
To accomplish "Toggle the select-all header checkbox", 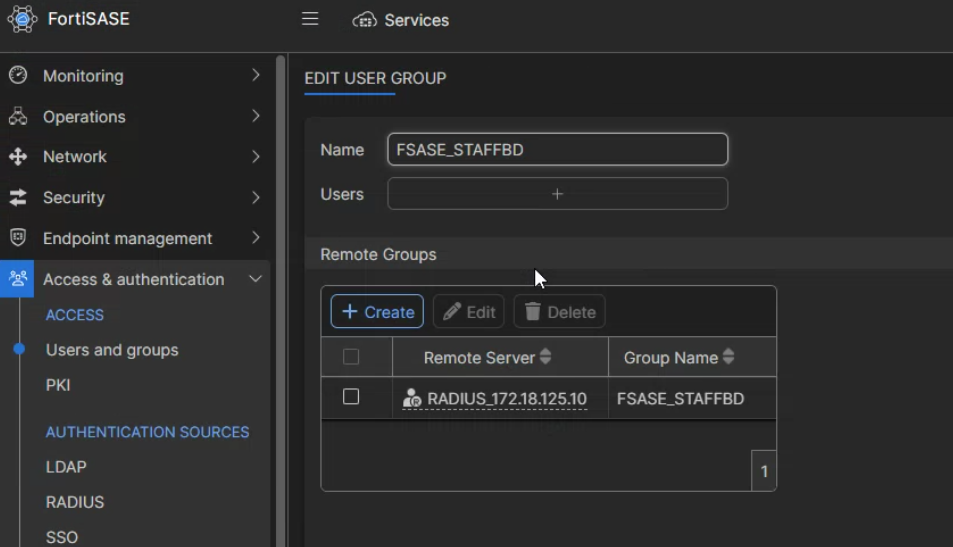I will click(351, 357).
